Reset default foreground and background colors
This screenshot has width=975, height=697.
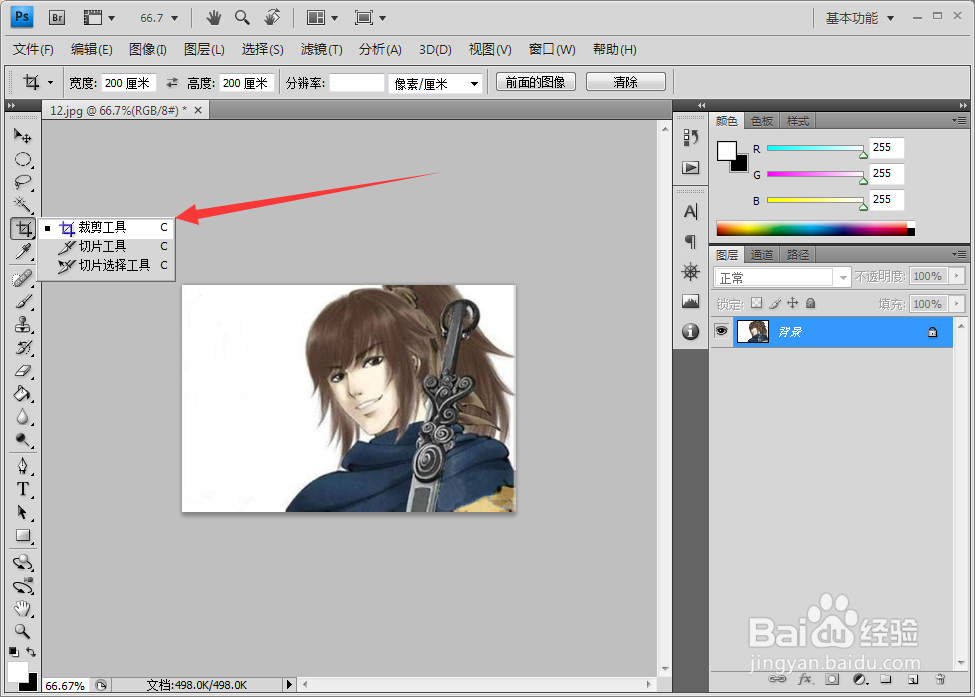pyautogui.click(x=14, y=652)
